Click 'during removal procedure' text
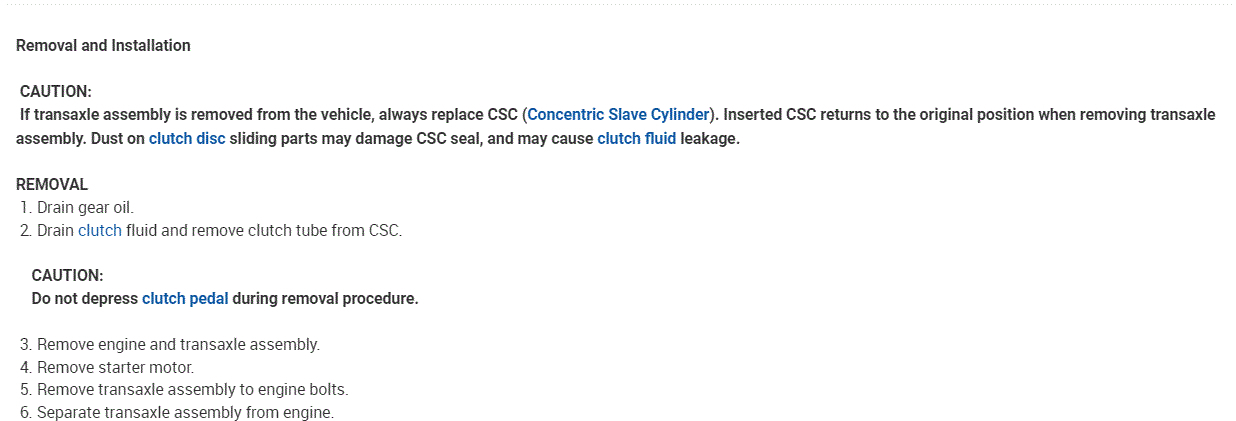 tap(325, 298)
